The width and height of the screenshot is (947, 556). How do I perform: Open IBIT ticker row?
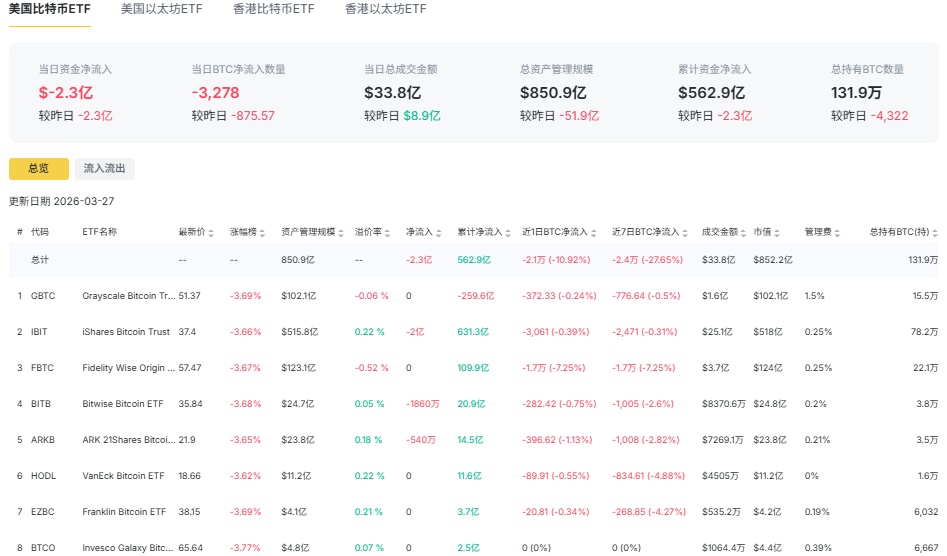click(x=39, y=332)
